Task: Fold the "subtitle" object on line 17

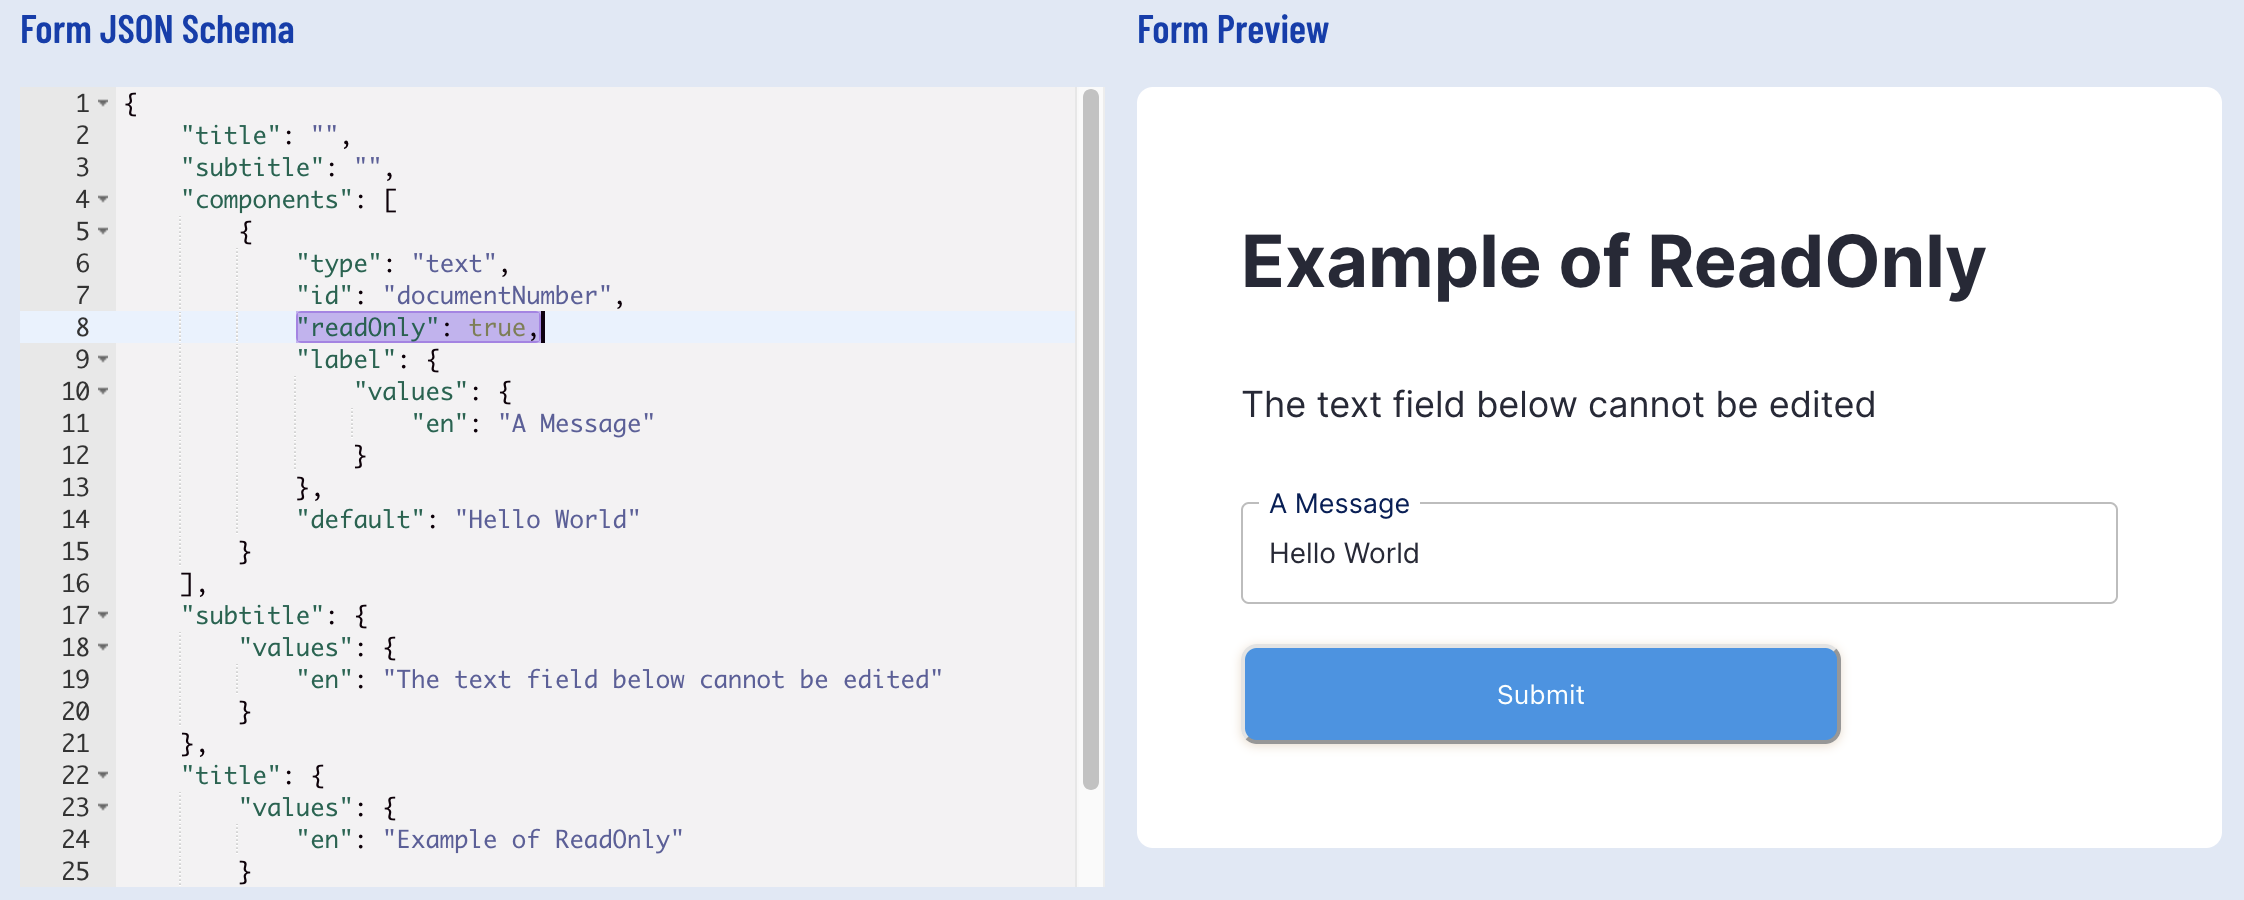Action: (103, 616)
